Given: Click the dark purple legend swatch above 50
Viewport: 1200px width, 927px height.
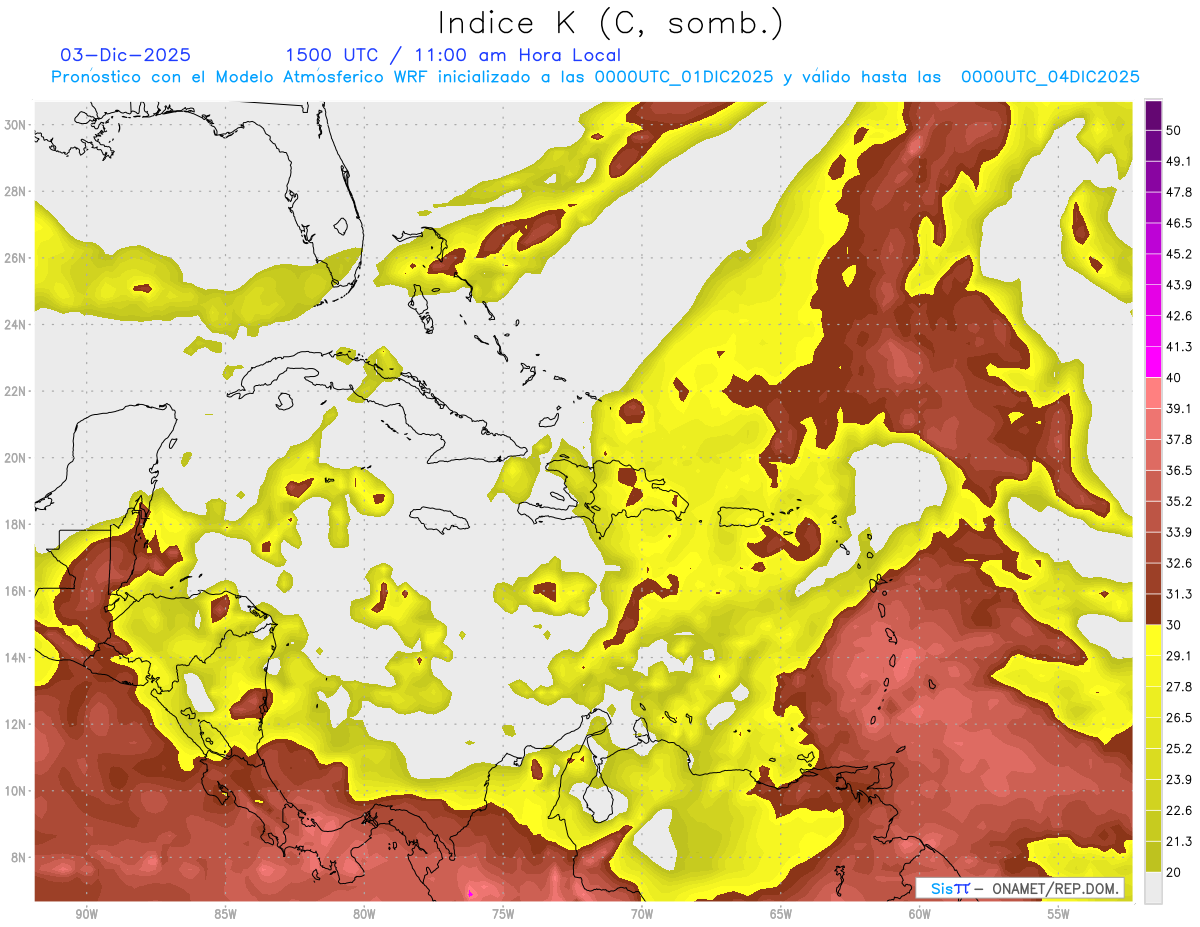Looking at the screenshot, I should (1153, 115).
